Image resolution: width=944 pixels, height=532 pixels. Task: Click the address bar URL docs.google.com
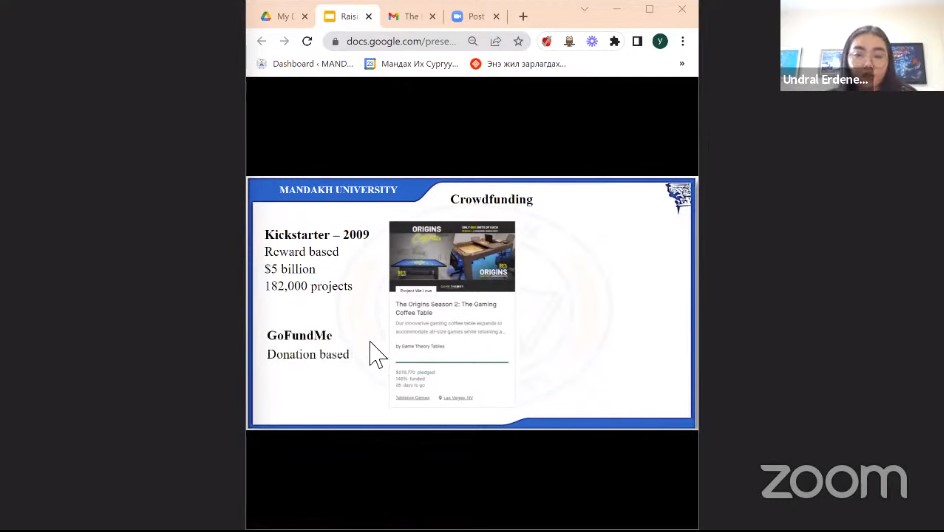[401, 41]
